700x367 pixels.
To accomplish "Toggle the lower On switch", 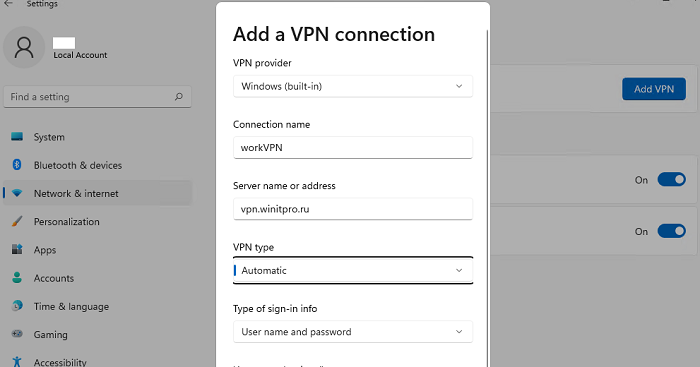I will coord(671,231).
